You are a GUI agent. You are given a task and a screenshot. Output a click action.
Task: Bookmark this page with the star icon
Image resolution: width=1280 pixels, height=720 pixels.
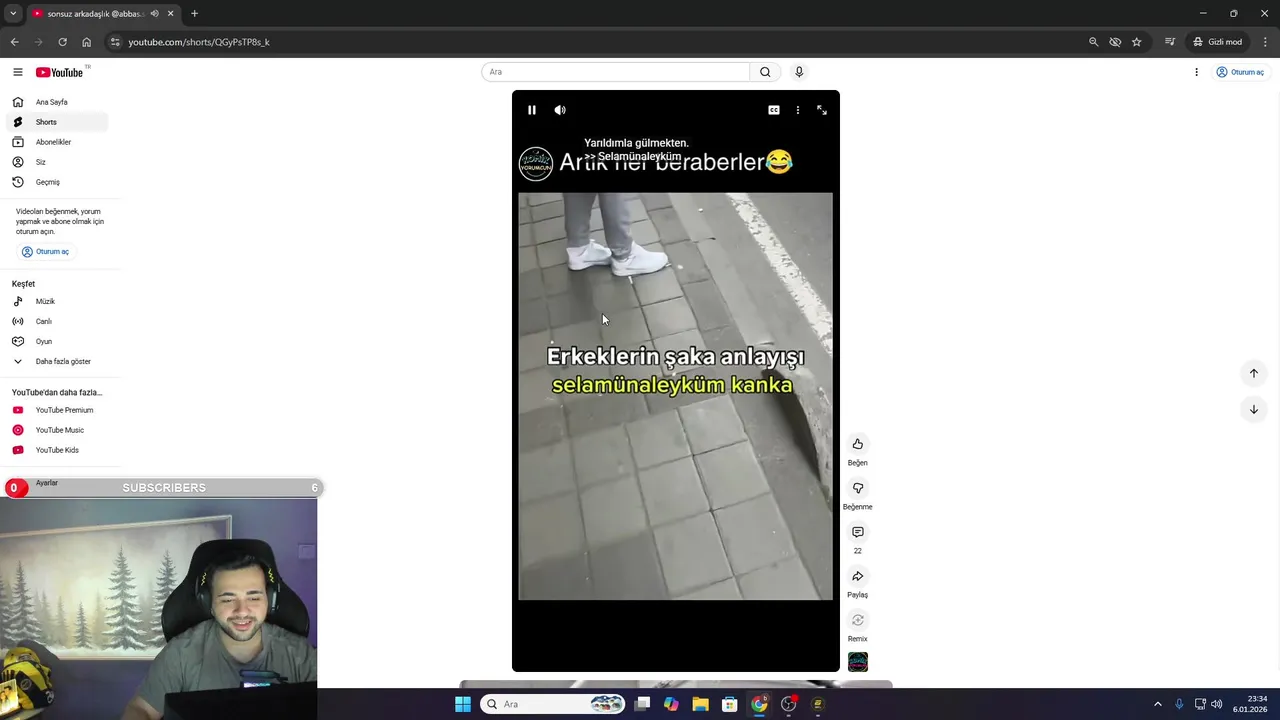pyautogui.click(x=1137, y=42)
